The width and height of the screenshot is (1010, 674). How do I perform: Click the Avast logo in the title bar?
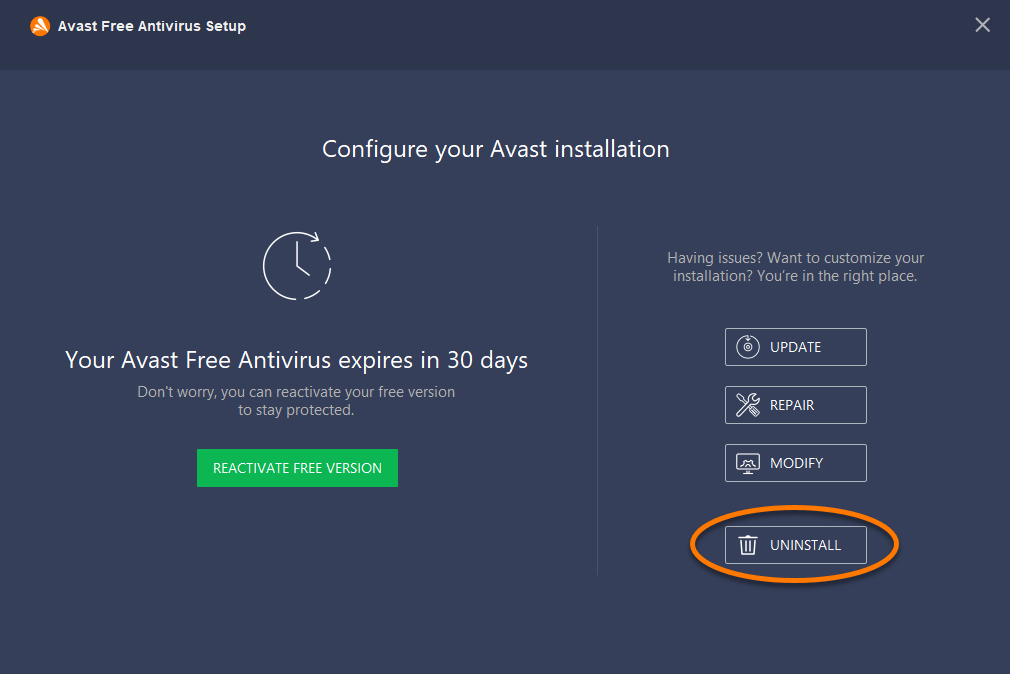tap(40, 26)
